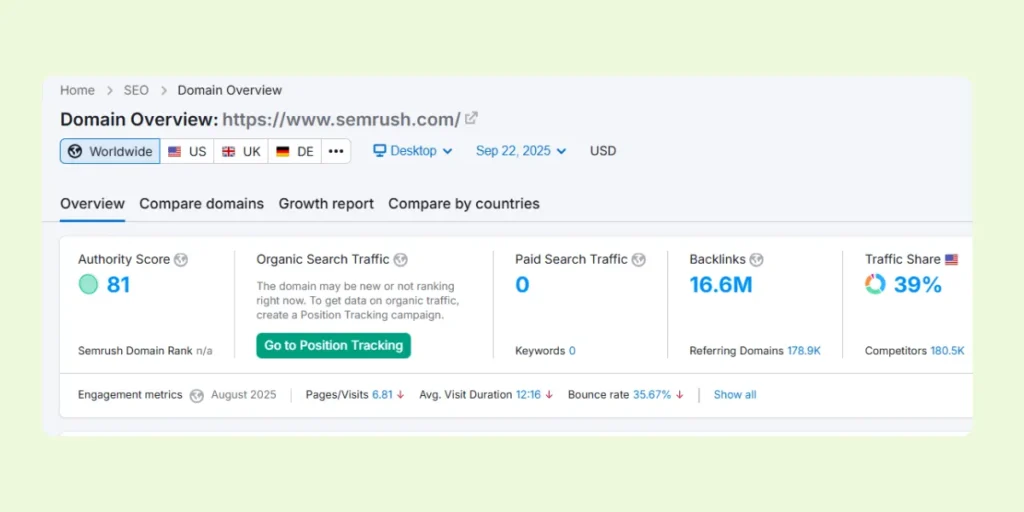Click the US flag icon beside Traffic Share

tap(952, 260)
